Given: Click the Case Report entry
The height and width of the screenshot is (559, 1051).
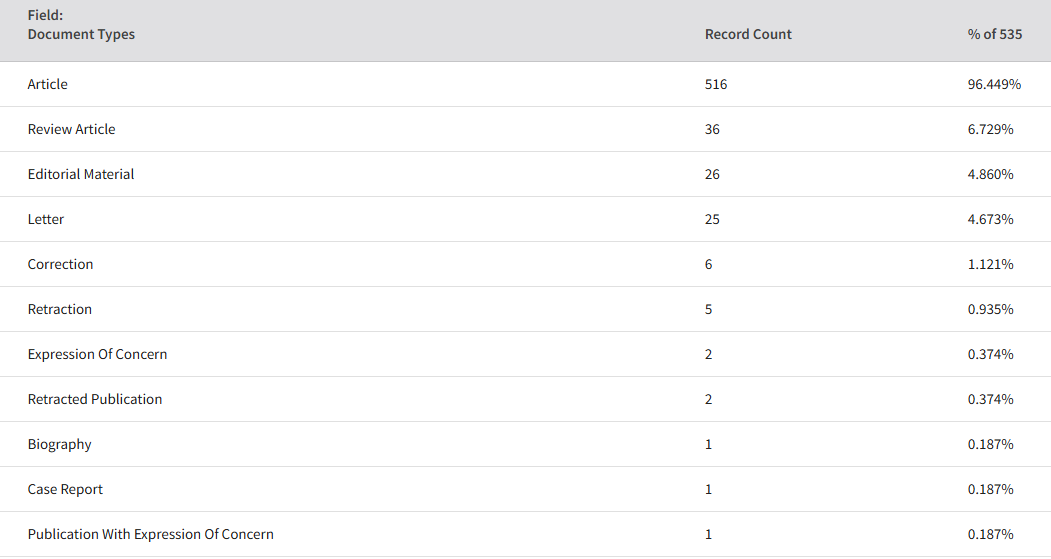Looking at the screenshot, I should click(65, 489).
